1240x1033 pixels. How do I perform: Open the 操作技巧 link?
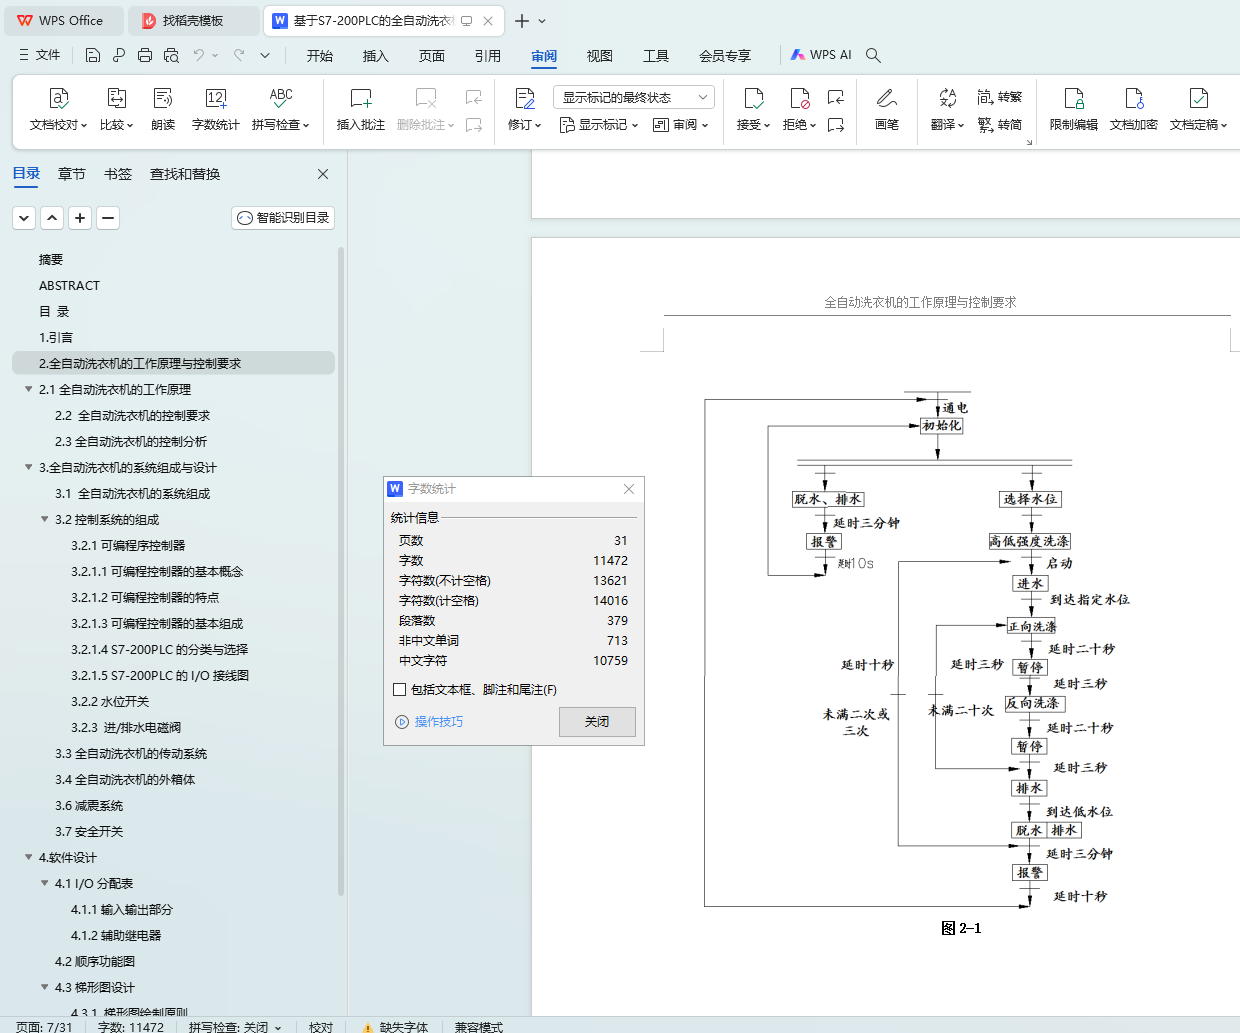438,721
